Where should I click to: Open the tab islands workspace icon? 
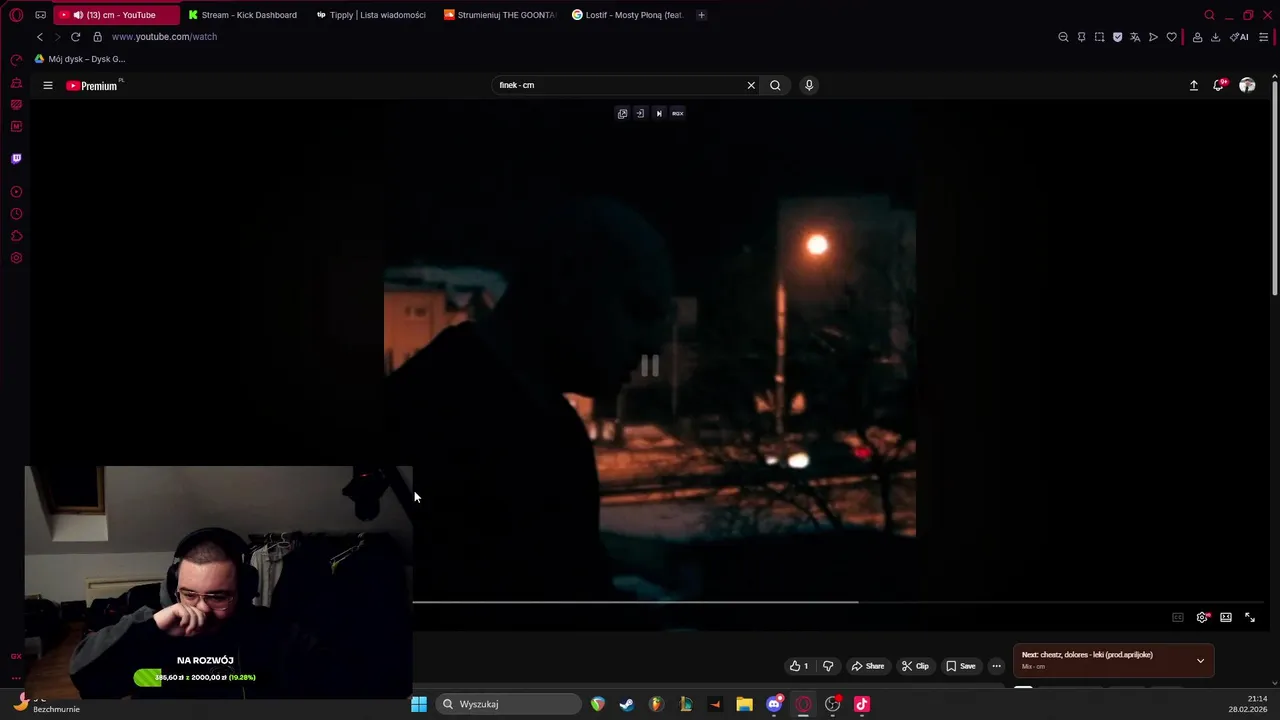pos(41,15)
